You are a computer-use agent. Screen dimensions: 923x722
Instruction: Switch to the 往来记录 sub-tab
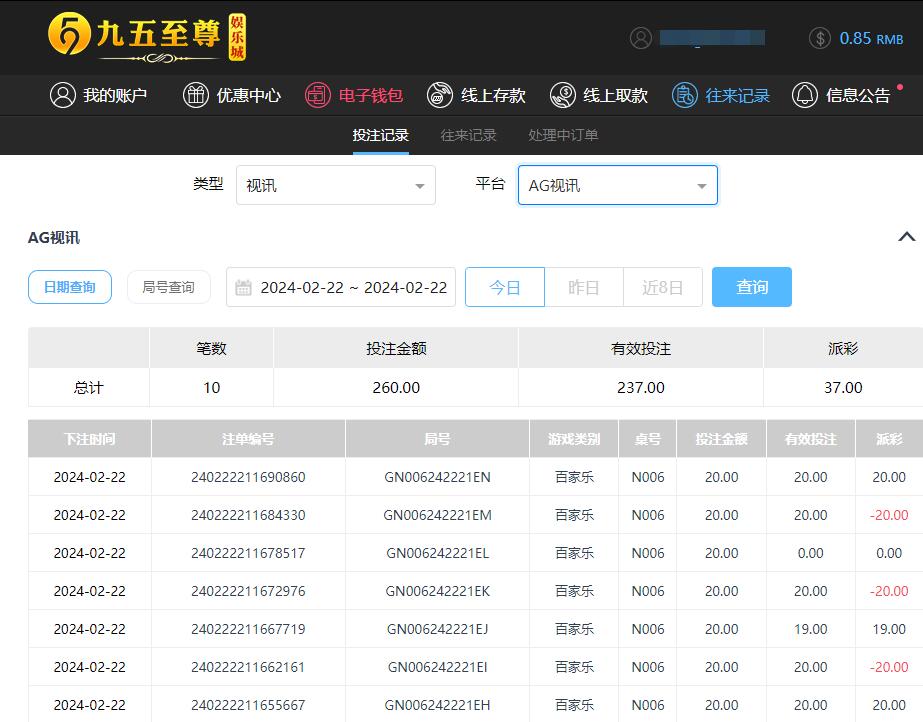tap(468, 135)
